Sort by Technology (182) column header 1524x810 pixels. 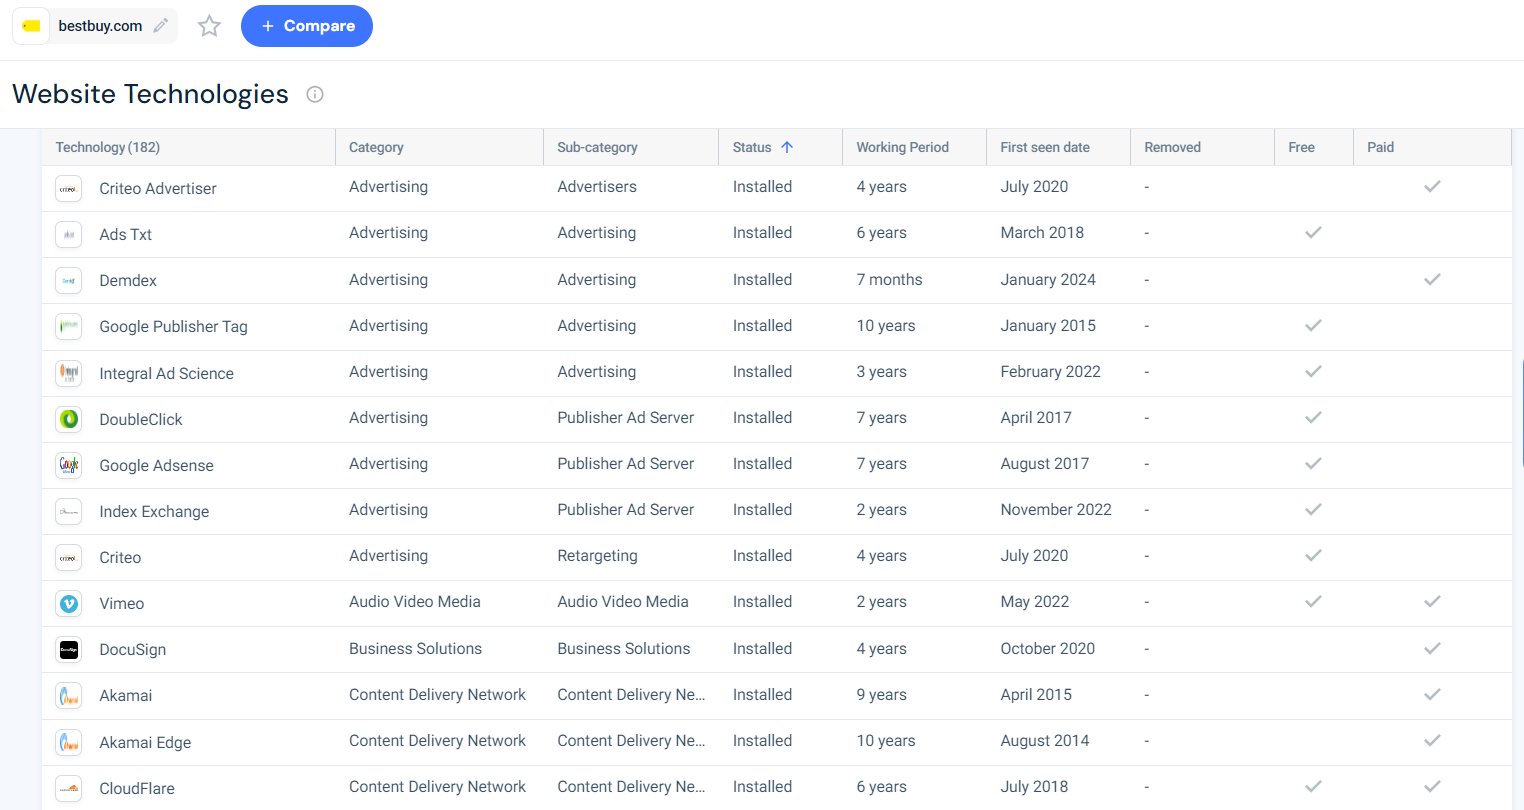[x=108, y=147]
